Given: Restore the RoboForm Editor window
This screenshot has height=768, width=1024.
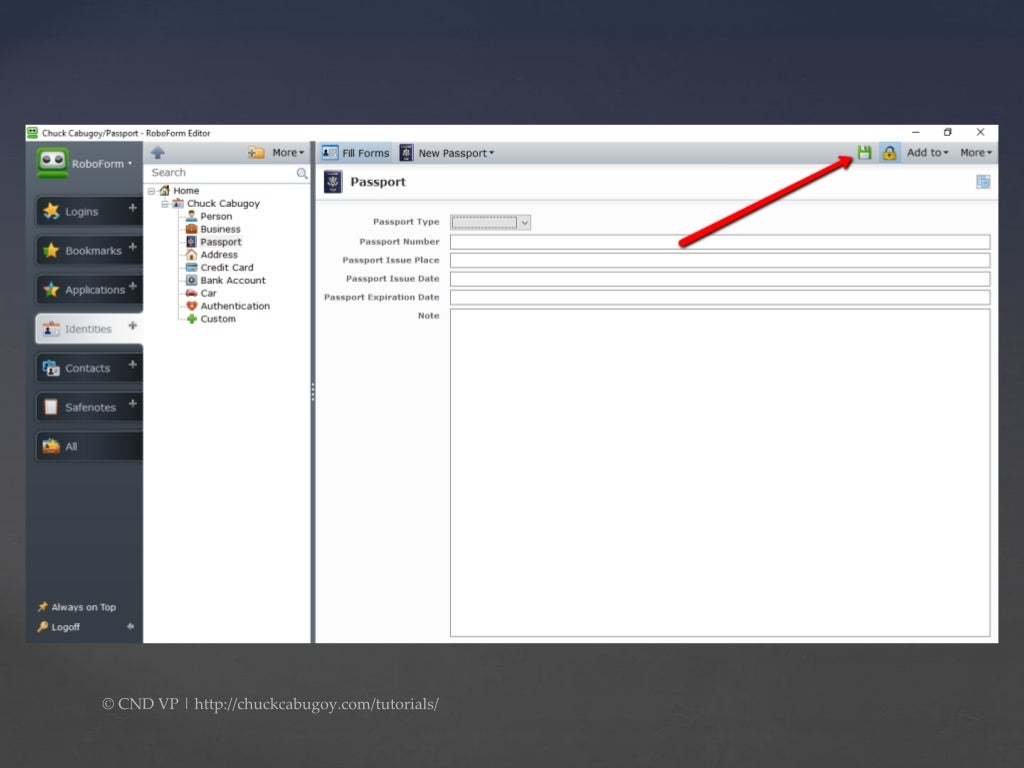Looking at the screenshot, I should (948, 133).
